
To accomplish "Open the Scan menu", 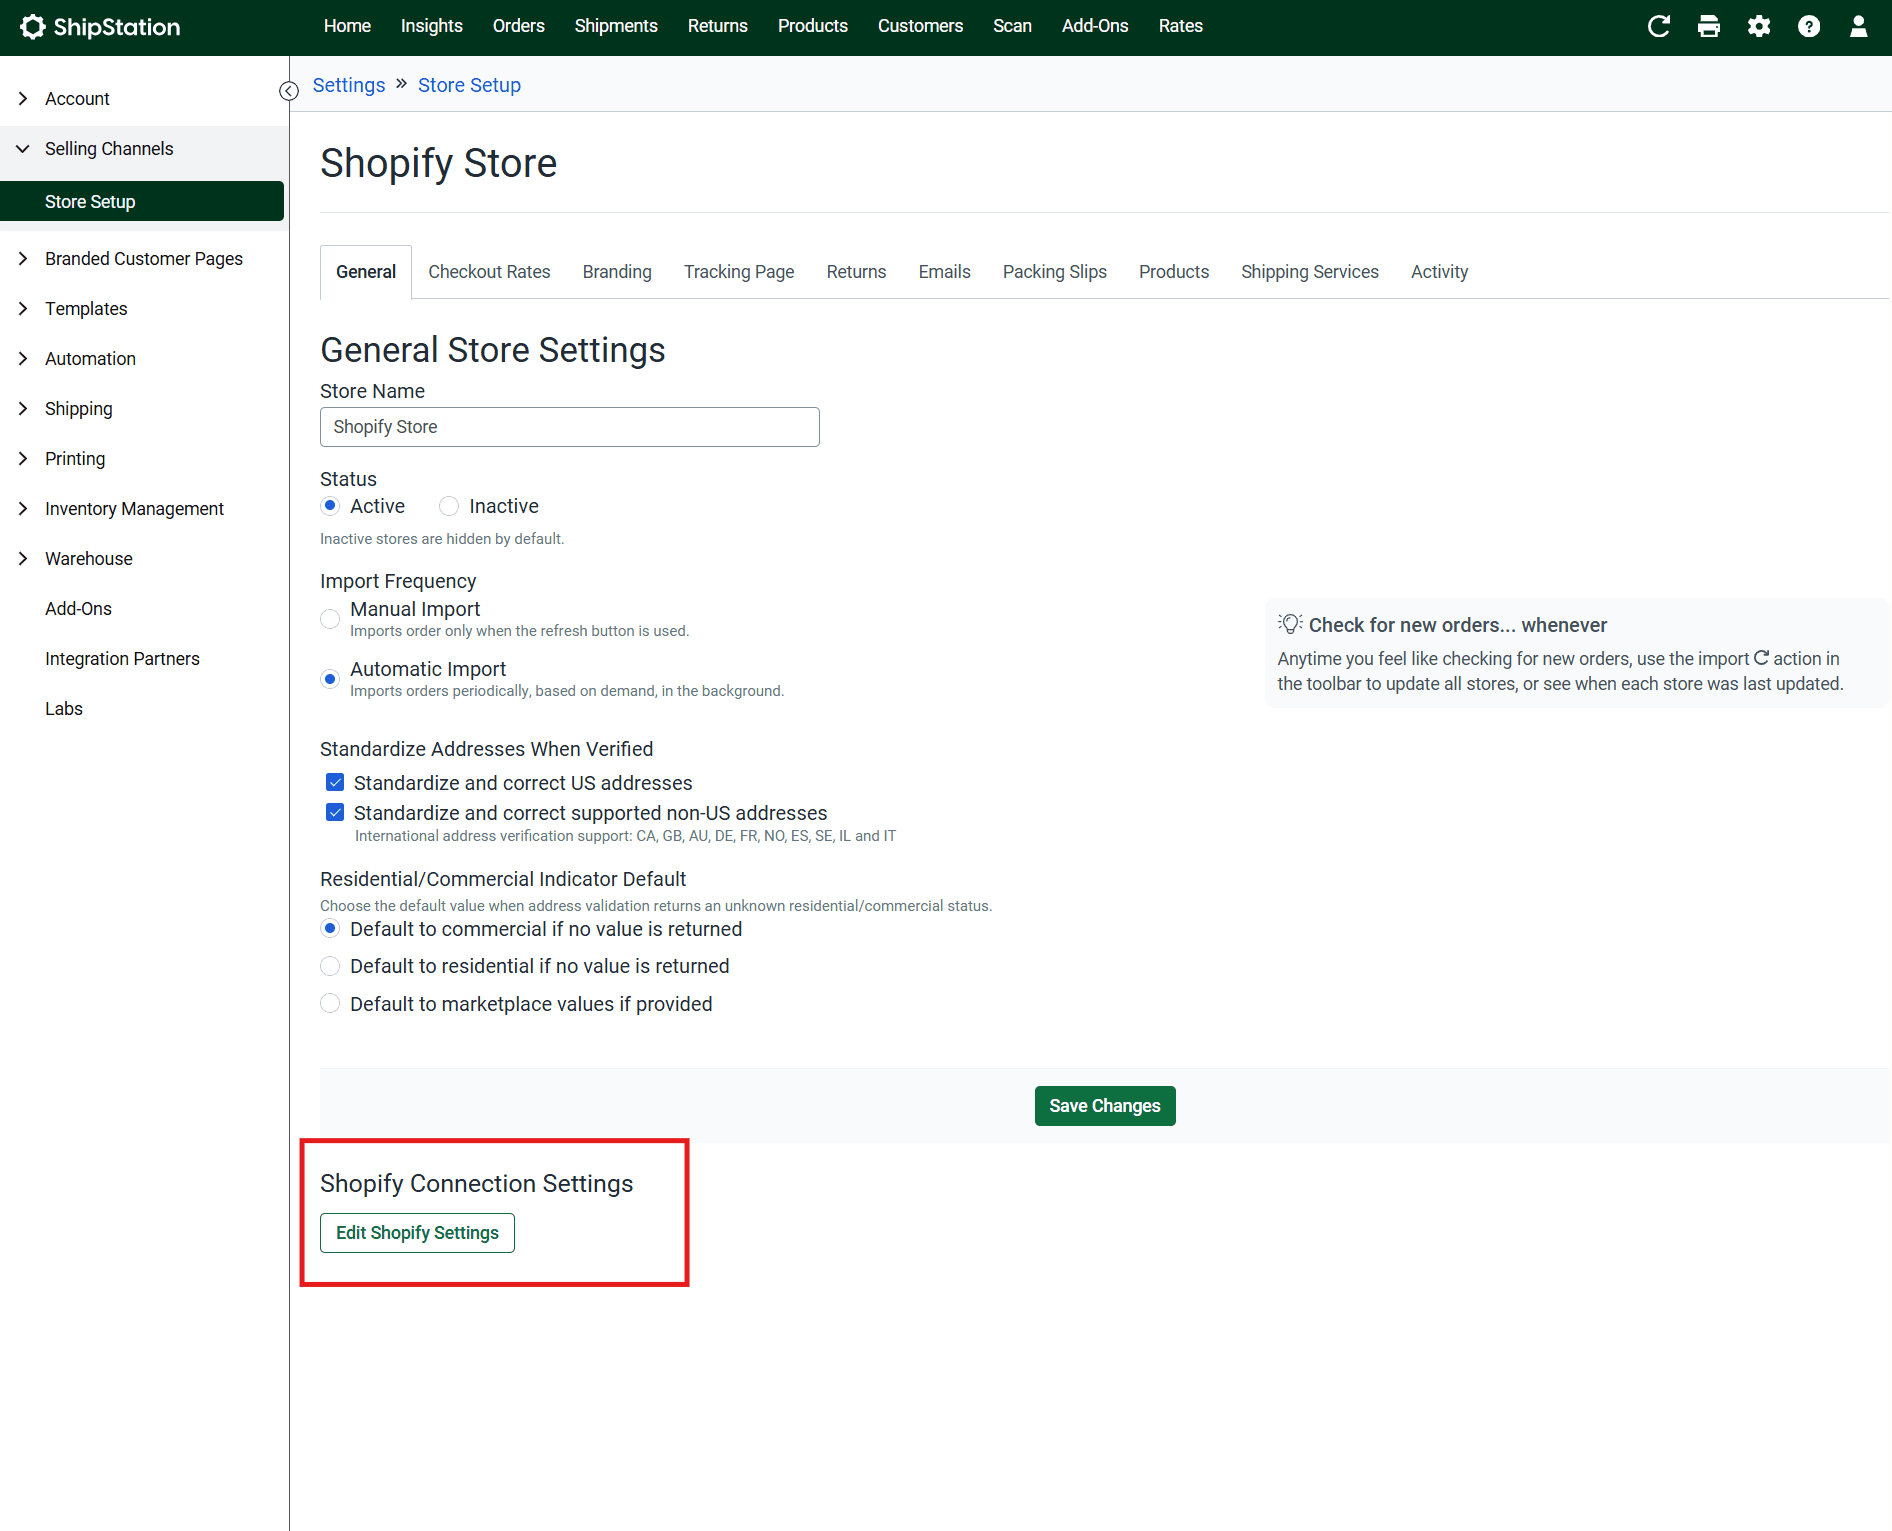I will click(1012, 26).
